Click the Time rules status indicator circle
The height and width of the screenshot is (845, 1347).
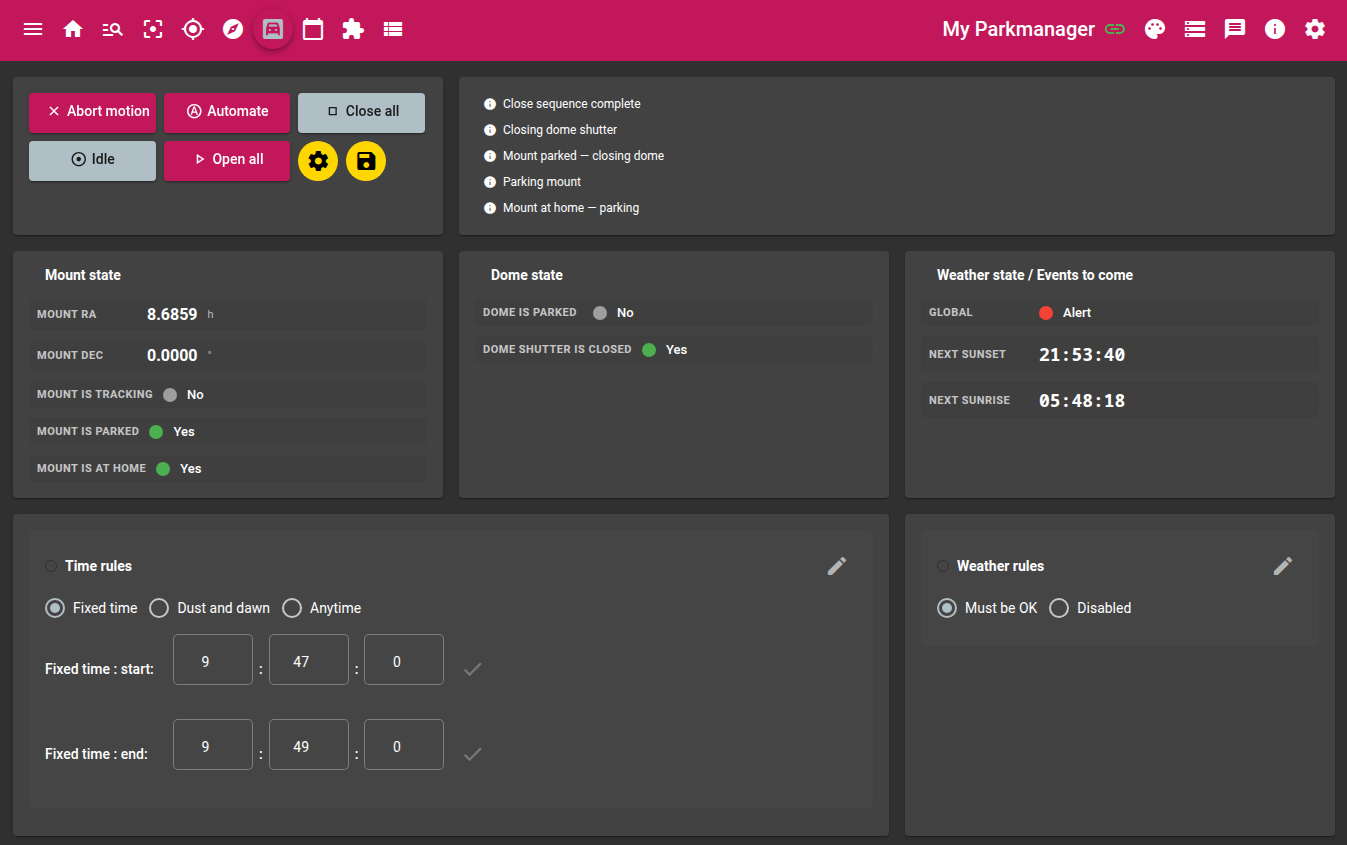coord(51,566)
